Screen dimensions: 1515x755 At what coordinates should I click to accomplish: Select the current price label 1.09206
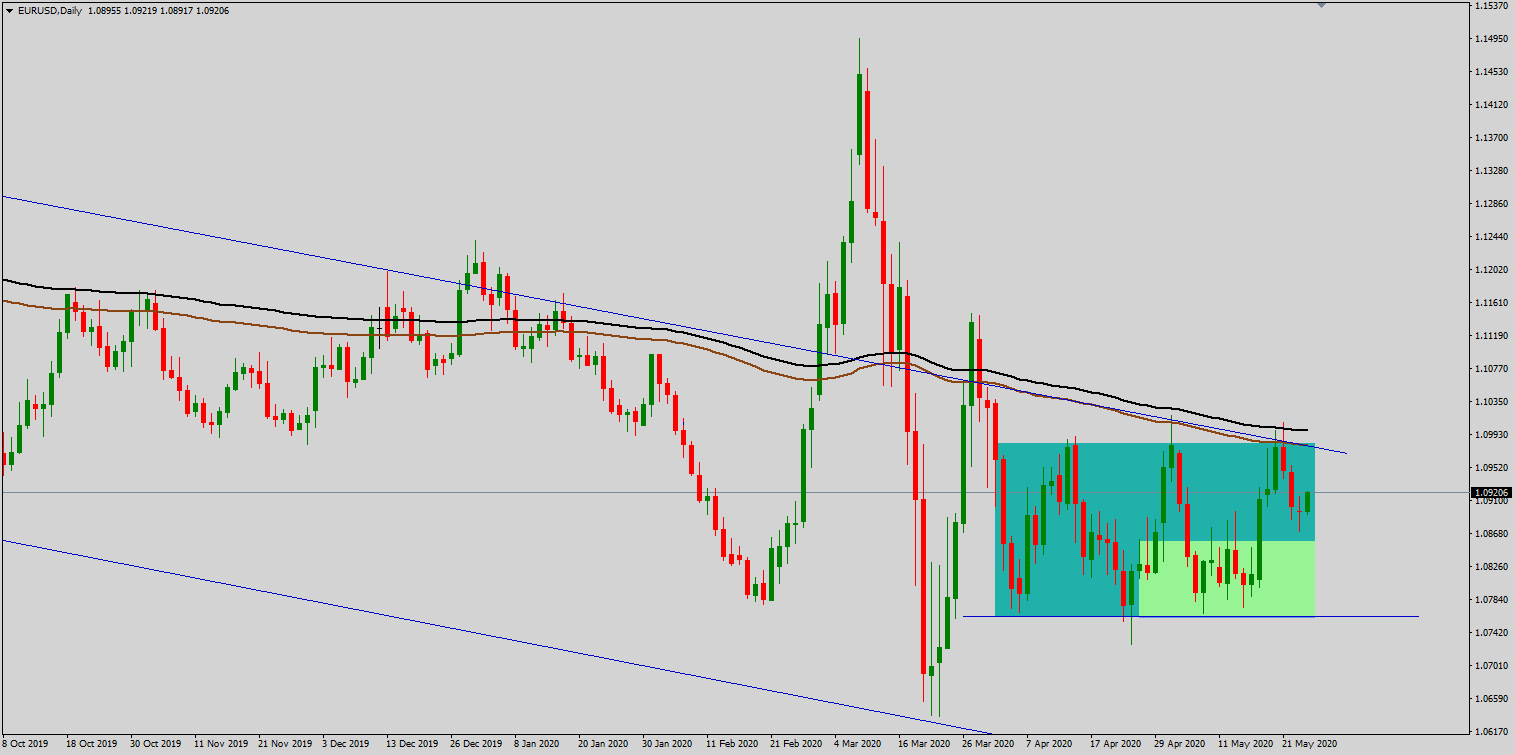(1490, 492)
